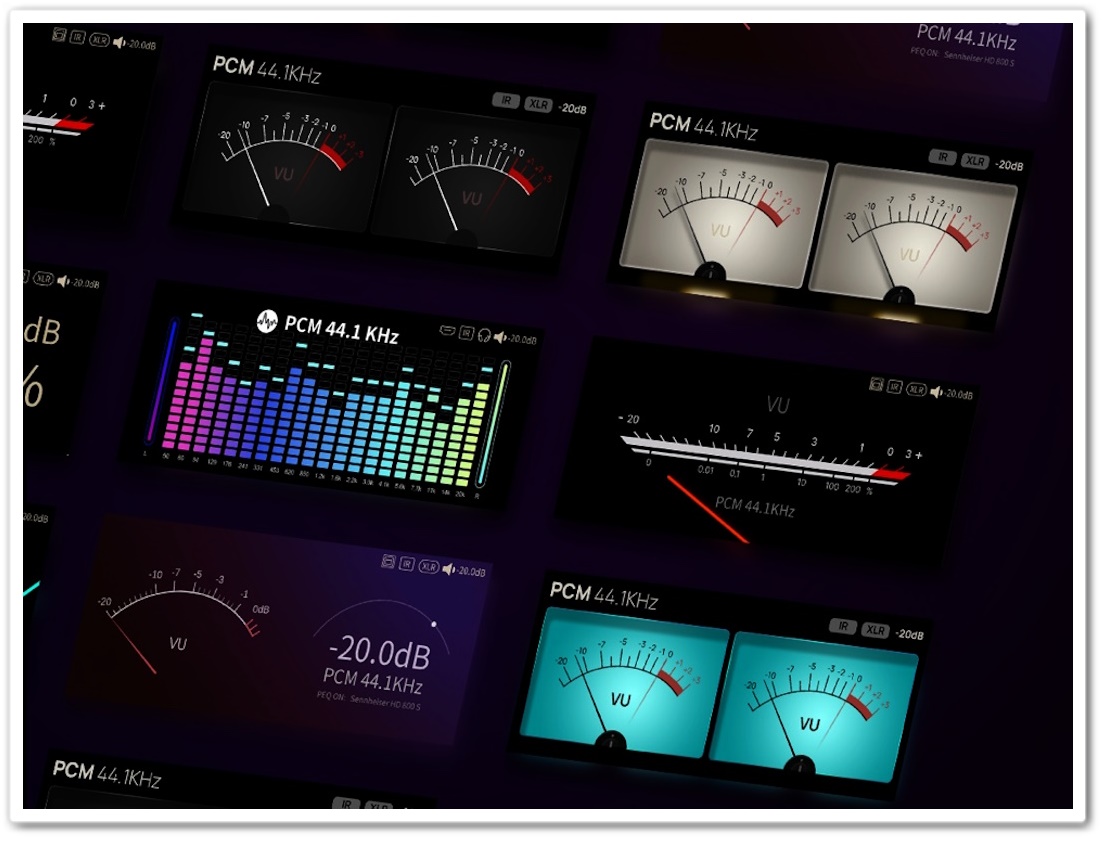Select the input source icon on the linear VU screen

876,384
